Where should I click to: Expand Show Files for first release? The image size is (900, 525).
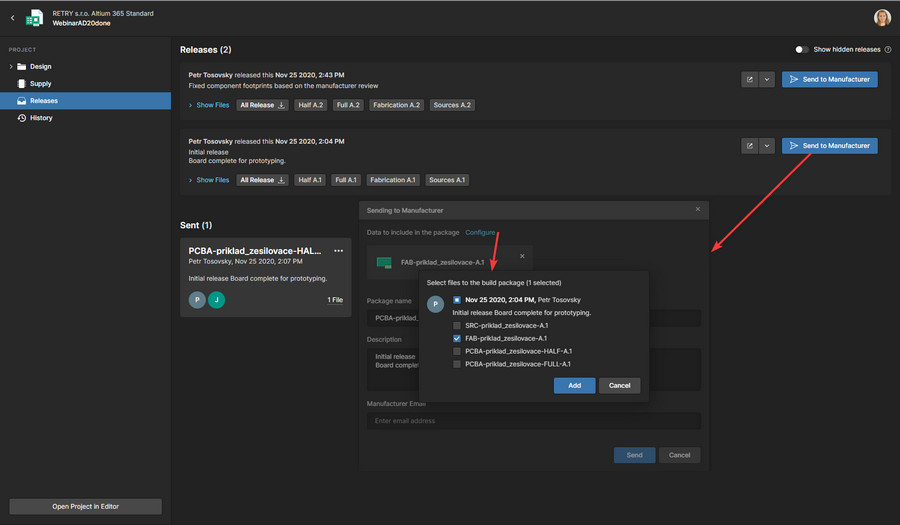[x=209, y=105]
